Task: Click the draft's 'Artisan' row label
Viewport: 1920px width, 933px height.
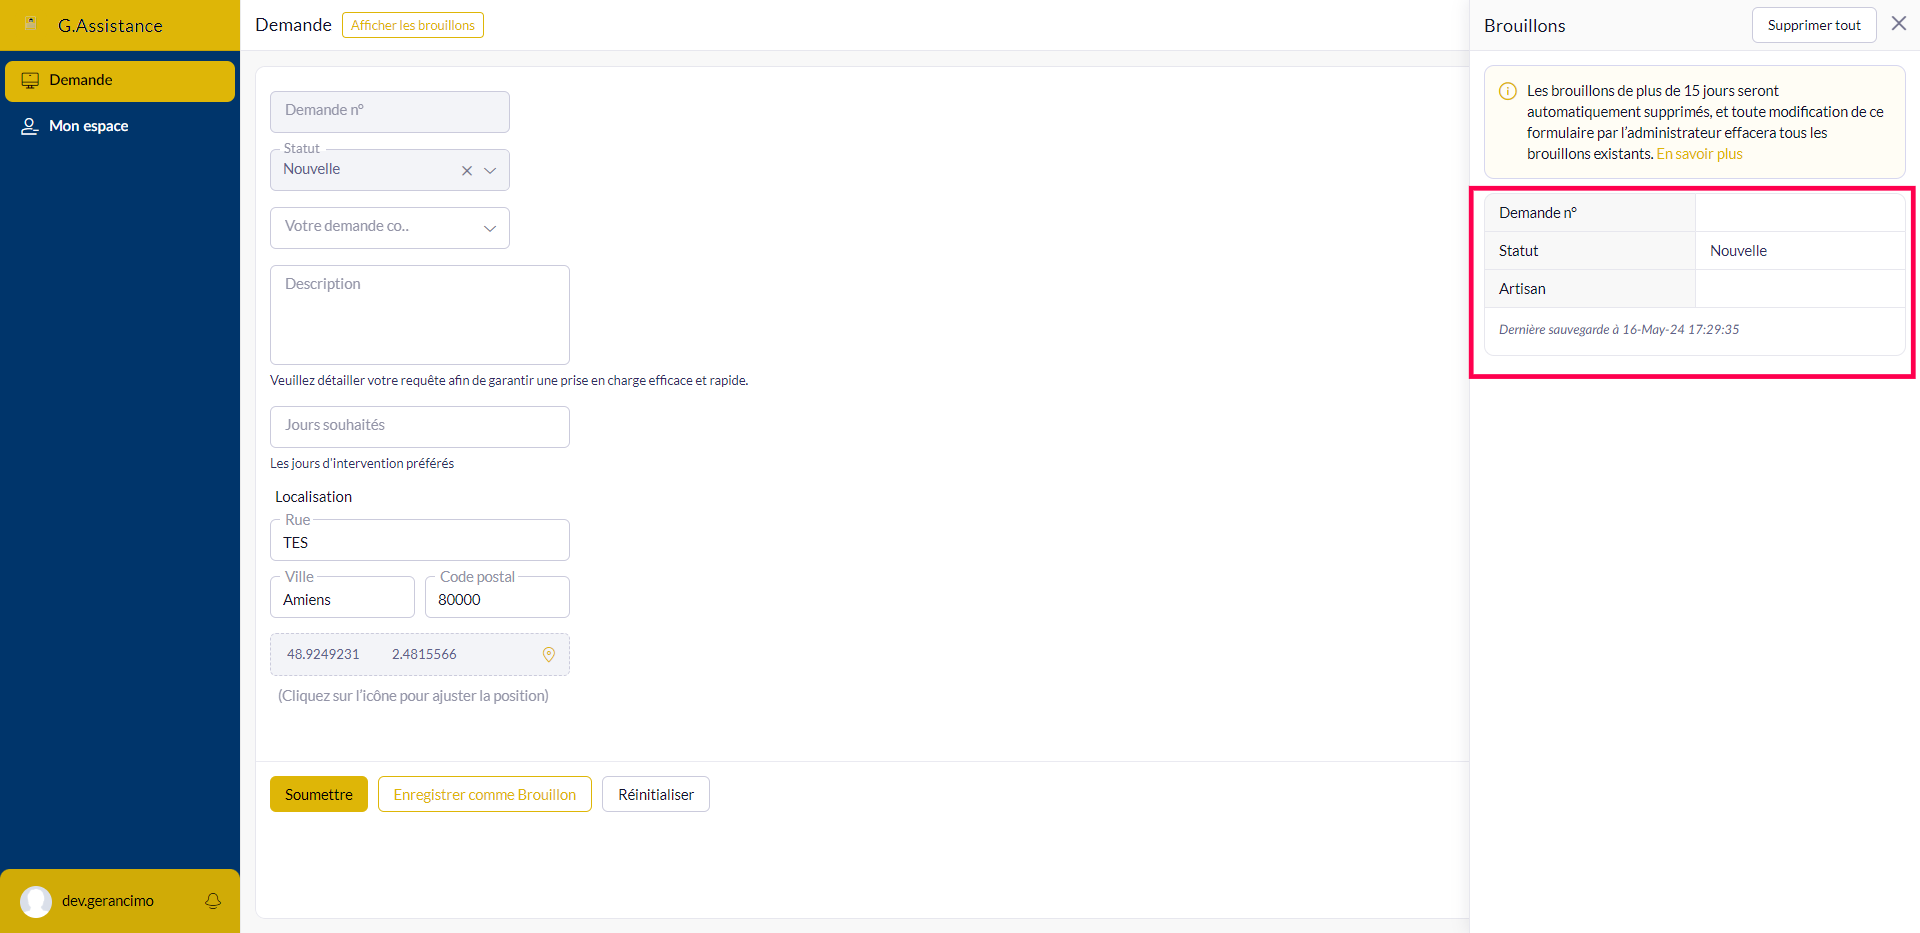Action: (1522, 289)
